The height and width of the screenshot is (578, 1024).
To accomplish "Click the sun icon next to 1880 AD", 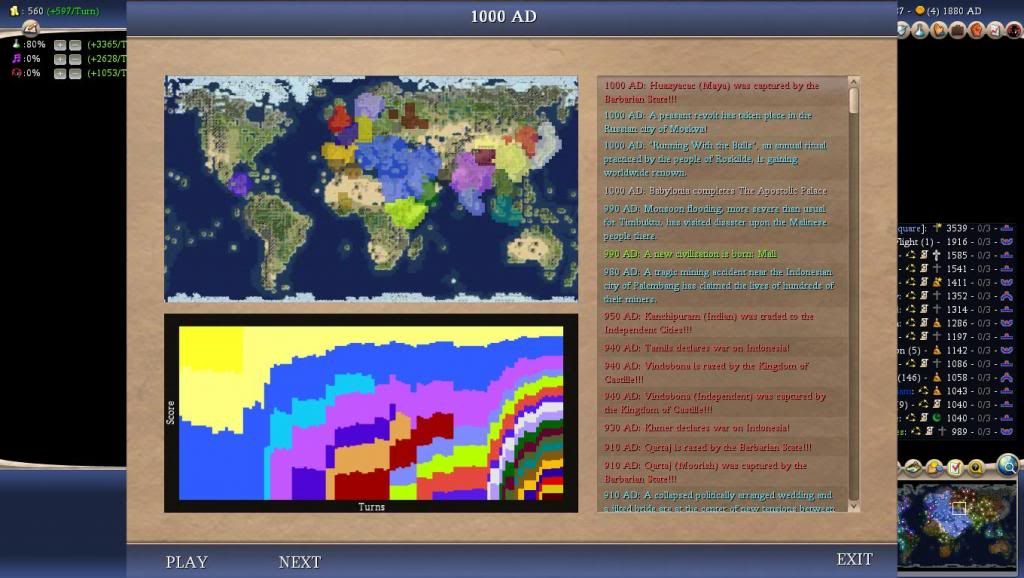I will [x=920, y=10].
